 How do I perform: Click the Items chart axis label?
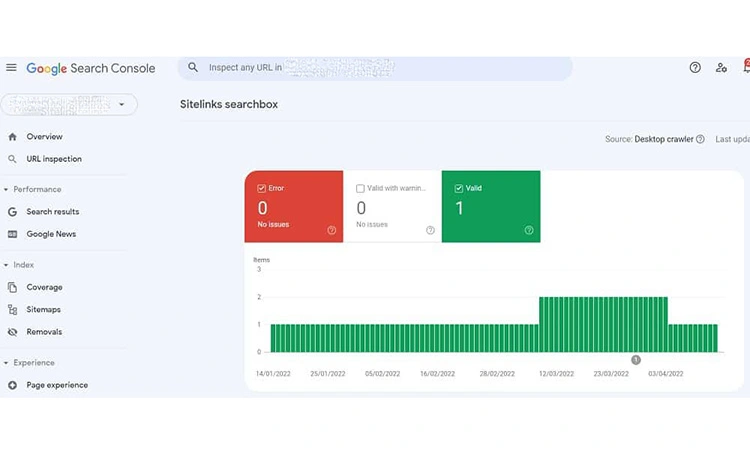pyautogui.click(x=262, y=260)
